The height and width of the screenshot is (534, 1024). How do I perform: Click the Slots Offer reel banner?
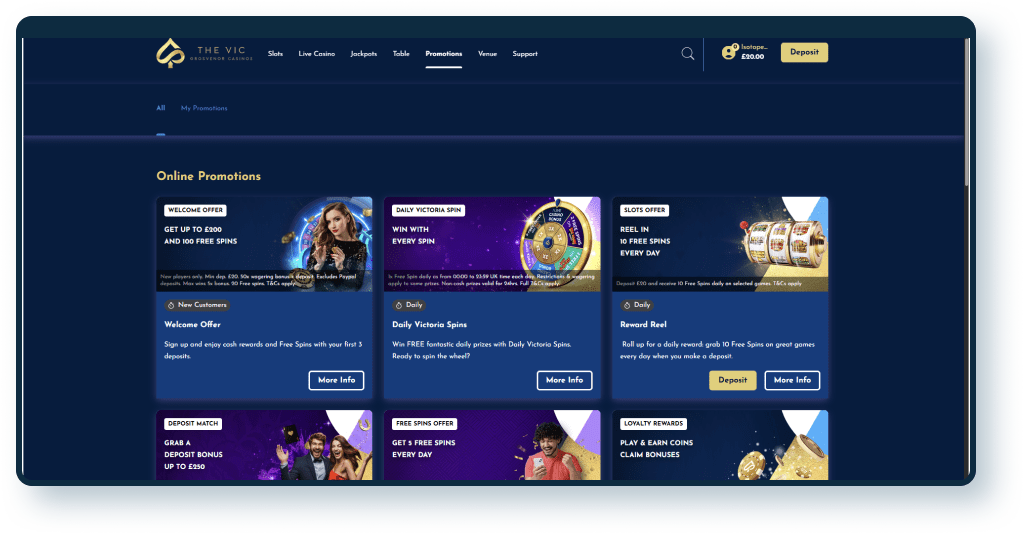coord(720,244)
